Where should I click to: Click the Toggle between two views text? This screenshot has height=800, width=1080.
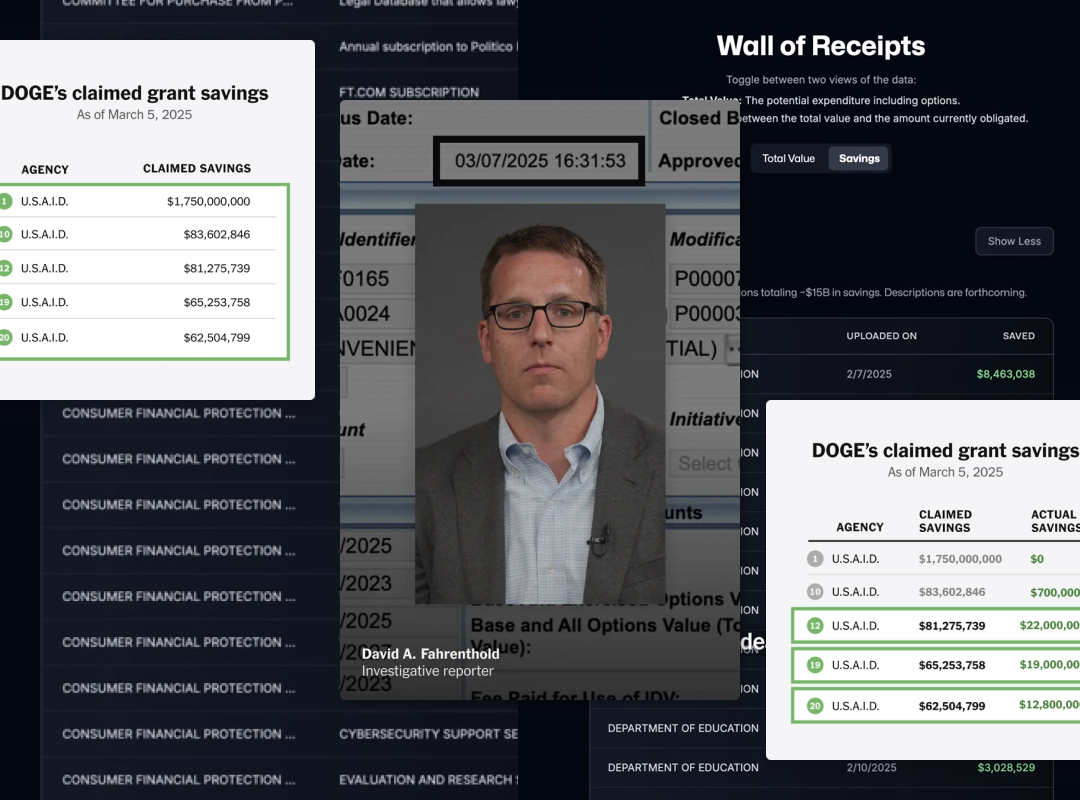tap(820, 80)
